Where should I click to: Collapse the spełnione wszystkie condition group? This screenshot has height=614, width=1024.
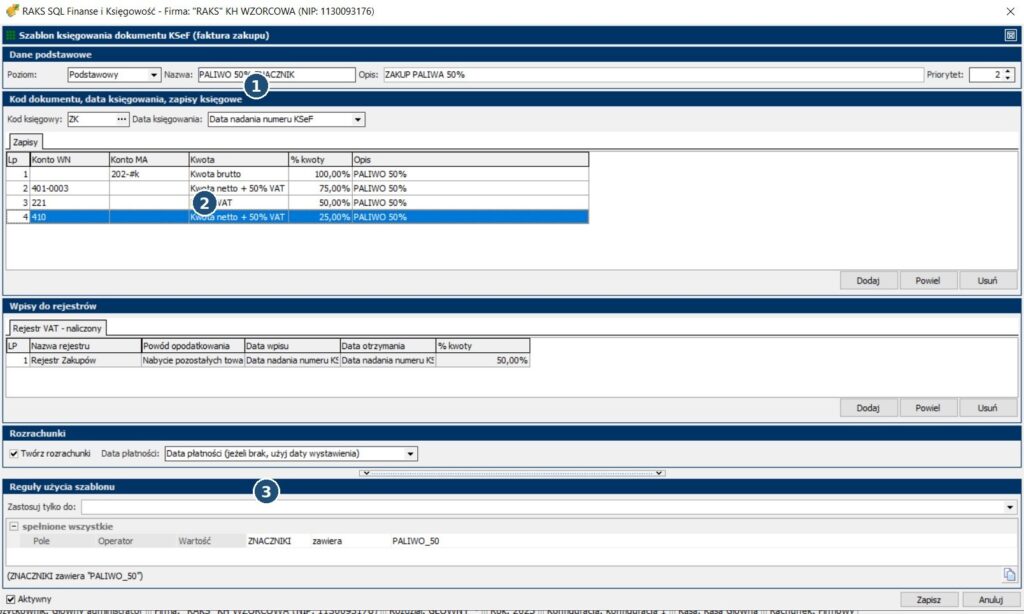click(14, 526)
